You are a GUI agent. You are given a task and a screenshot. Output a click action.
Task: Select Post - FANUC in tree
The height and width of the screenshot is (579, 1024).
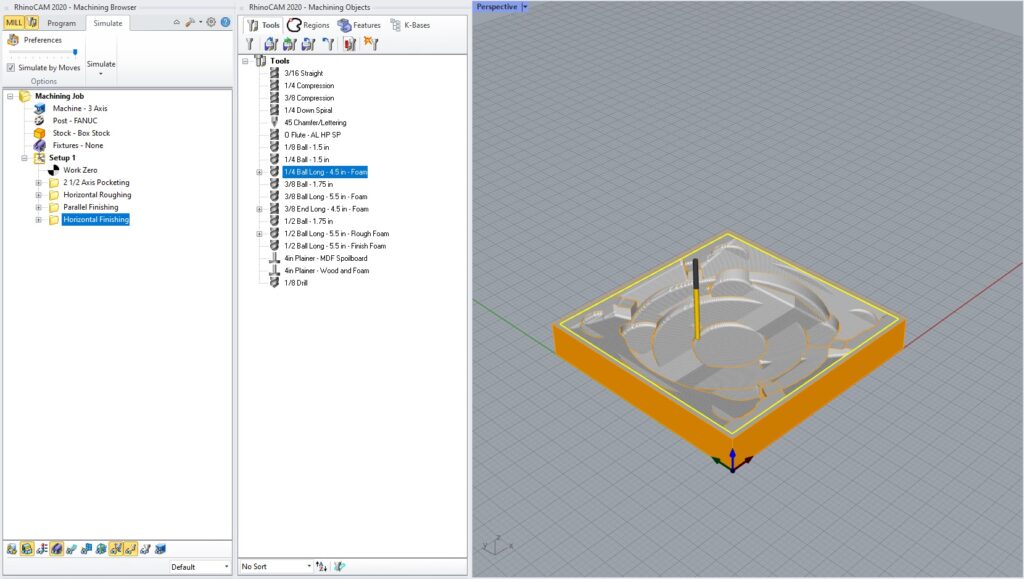(74, 121)
